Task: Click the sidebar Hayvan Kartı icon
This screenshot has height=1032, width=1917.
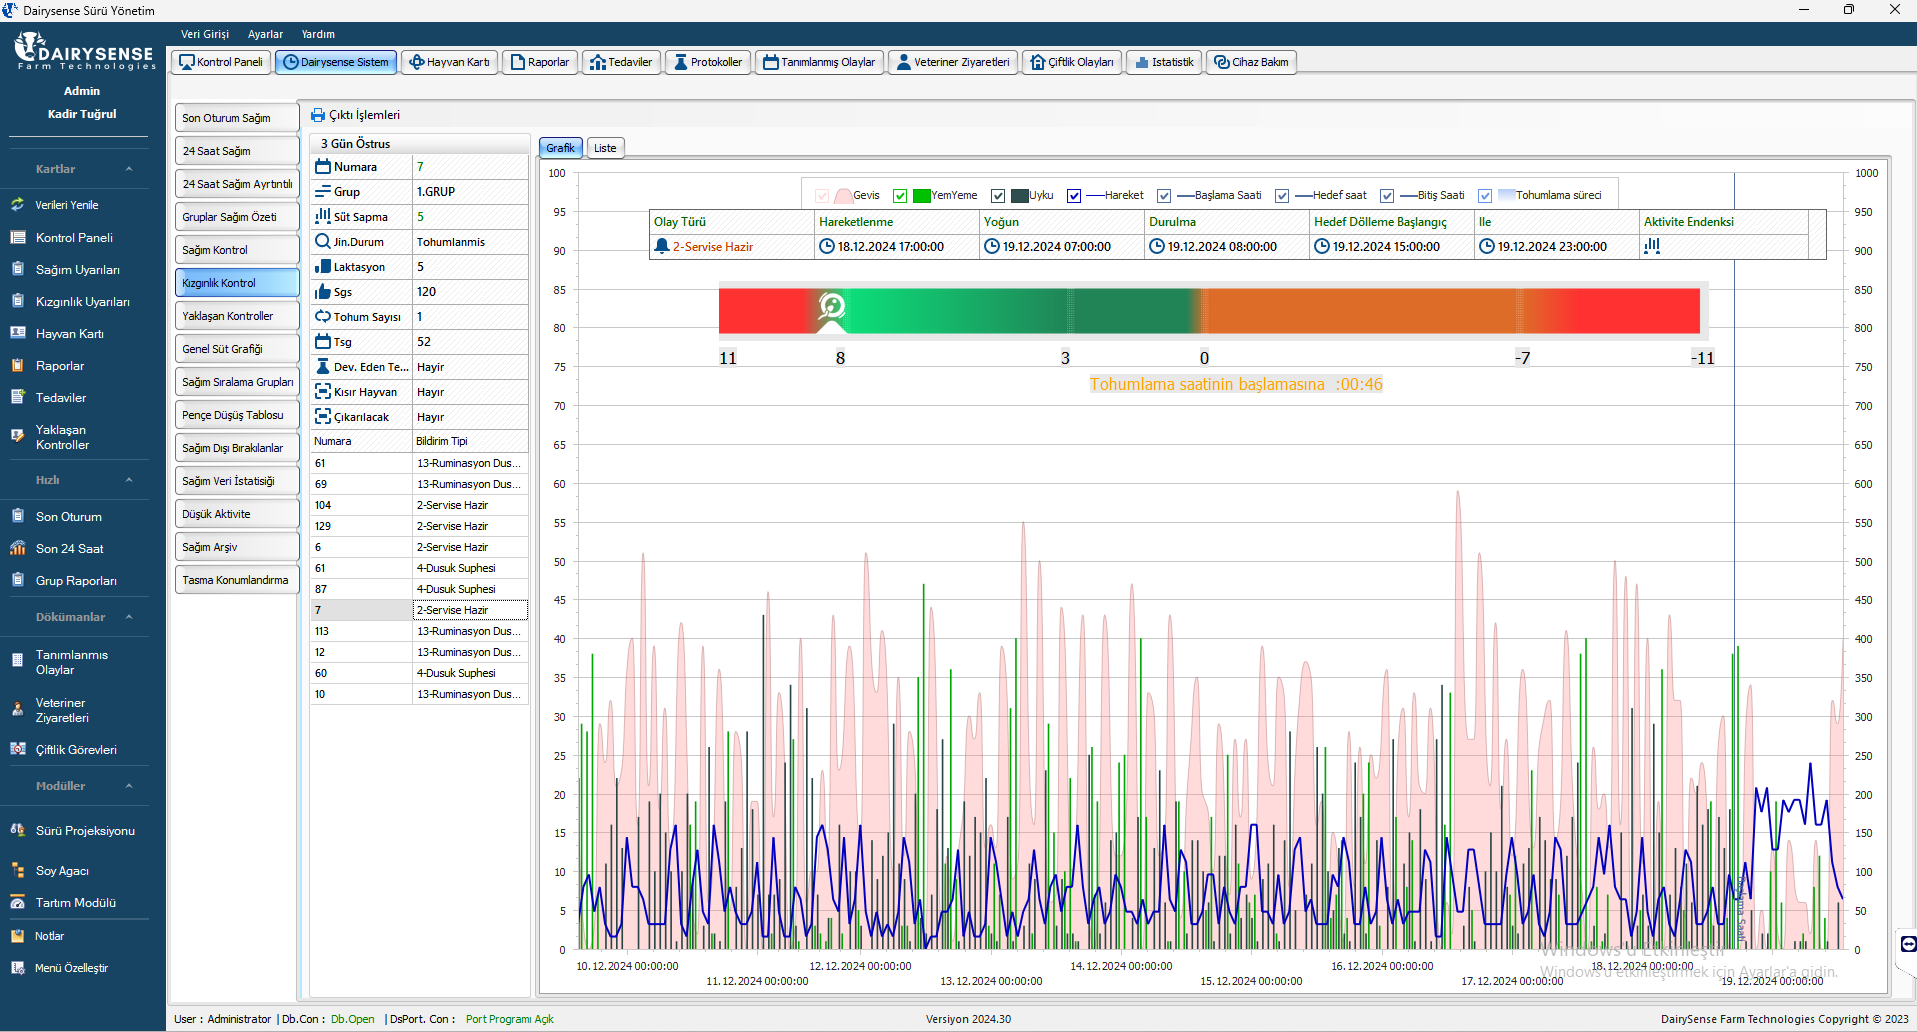Action: [x=17, y=333]
